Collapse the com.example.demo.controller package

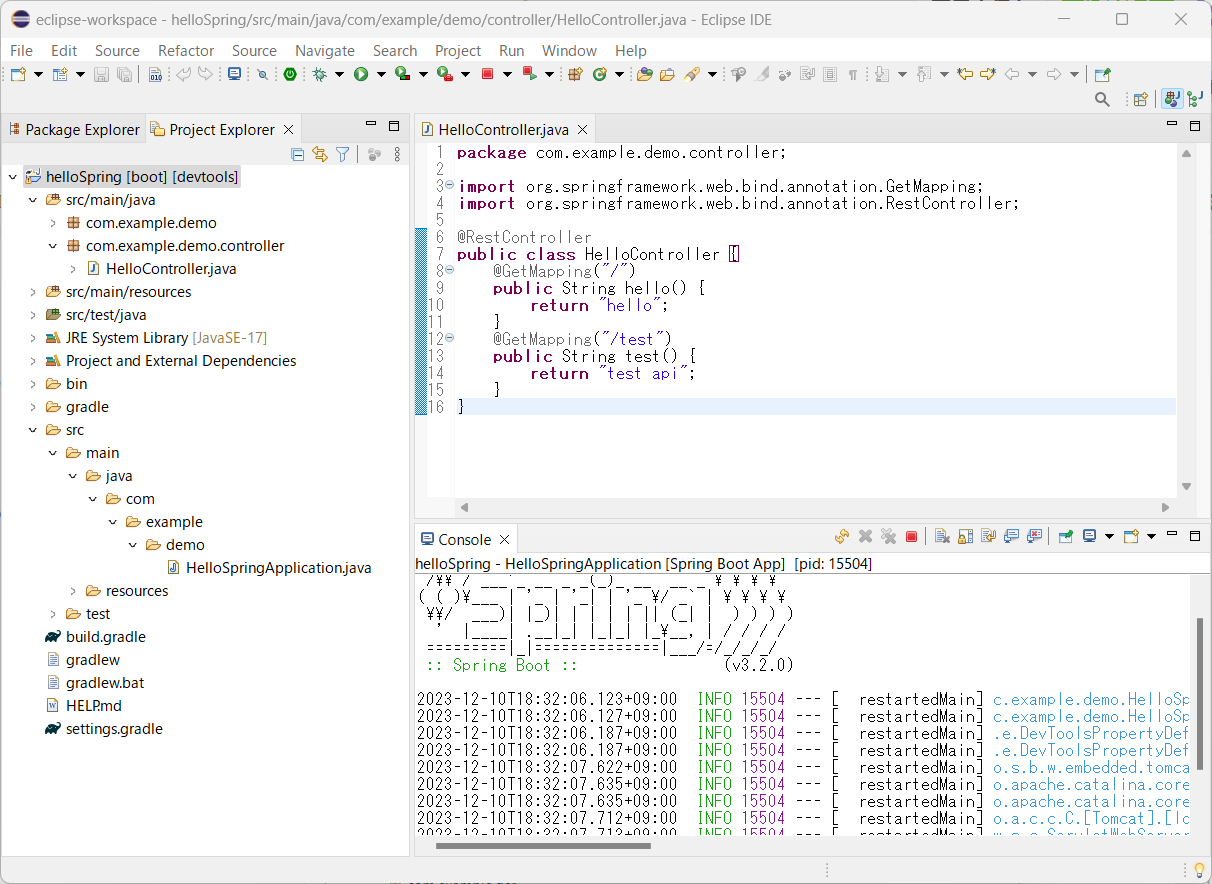click(51, 245)
